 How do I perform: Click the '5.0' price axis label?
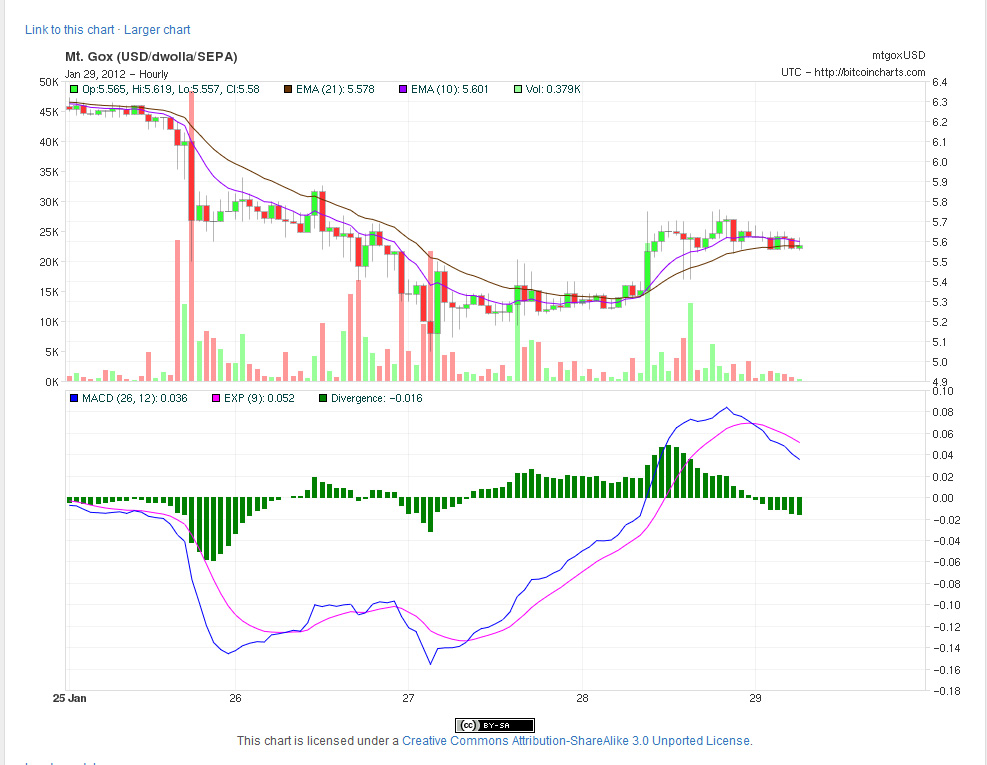(939, 362)
